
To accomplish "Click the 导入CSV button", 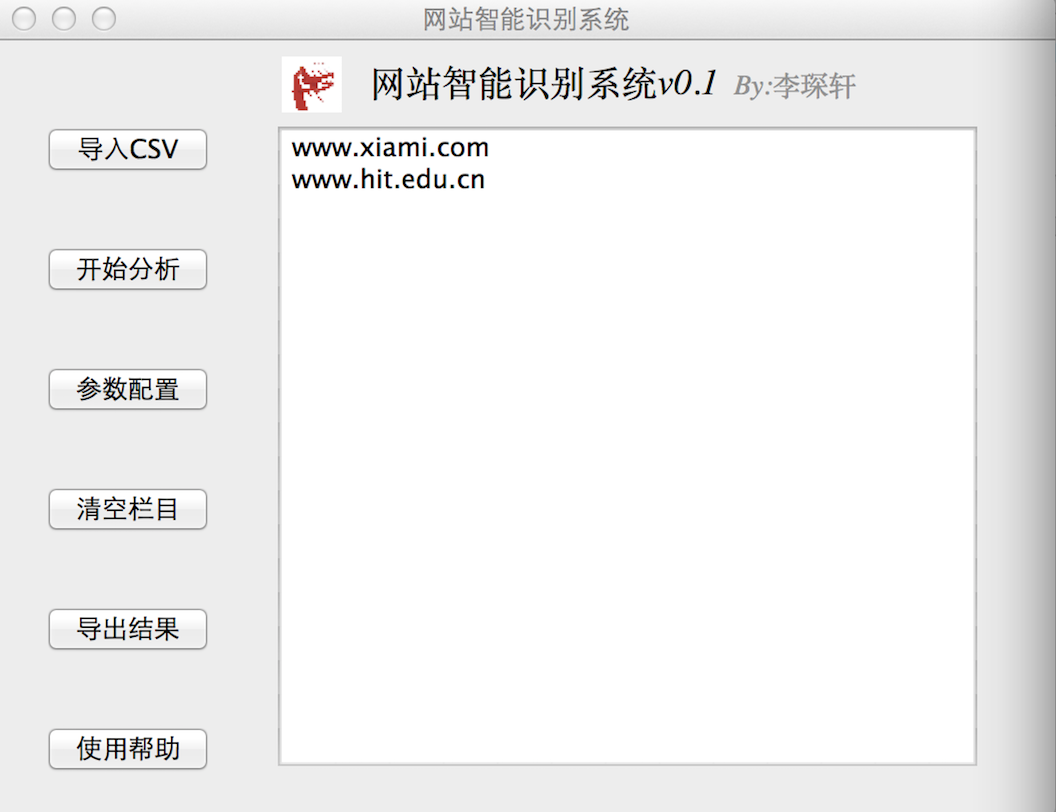I will (128, 149).
